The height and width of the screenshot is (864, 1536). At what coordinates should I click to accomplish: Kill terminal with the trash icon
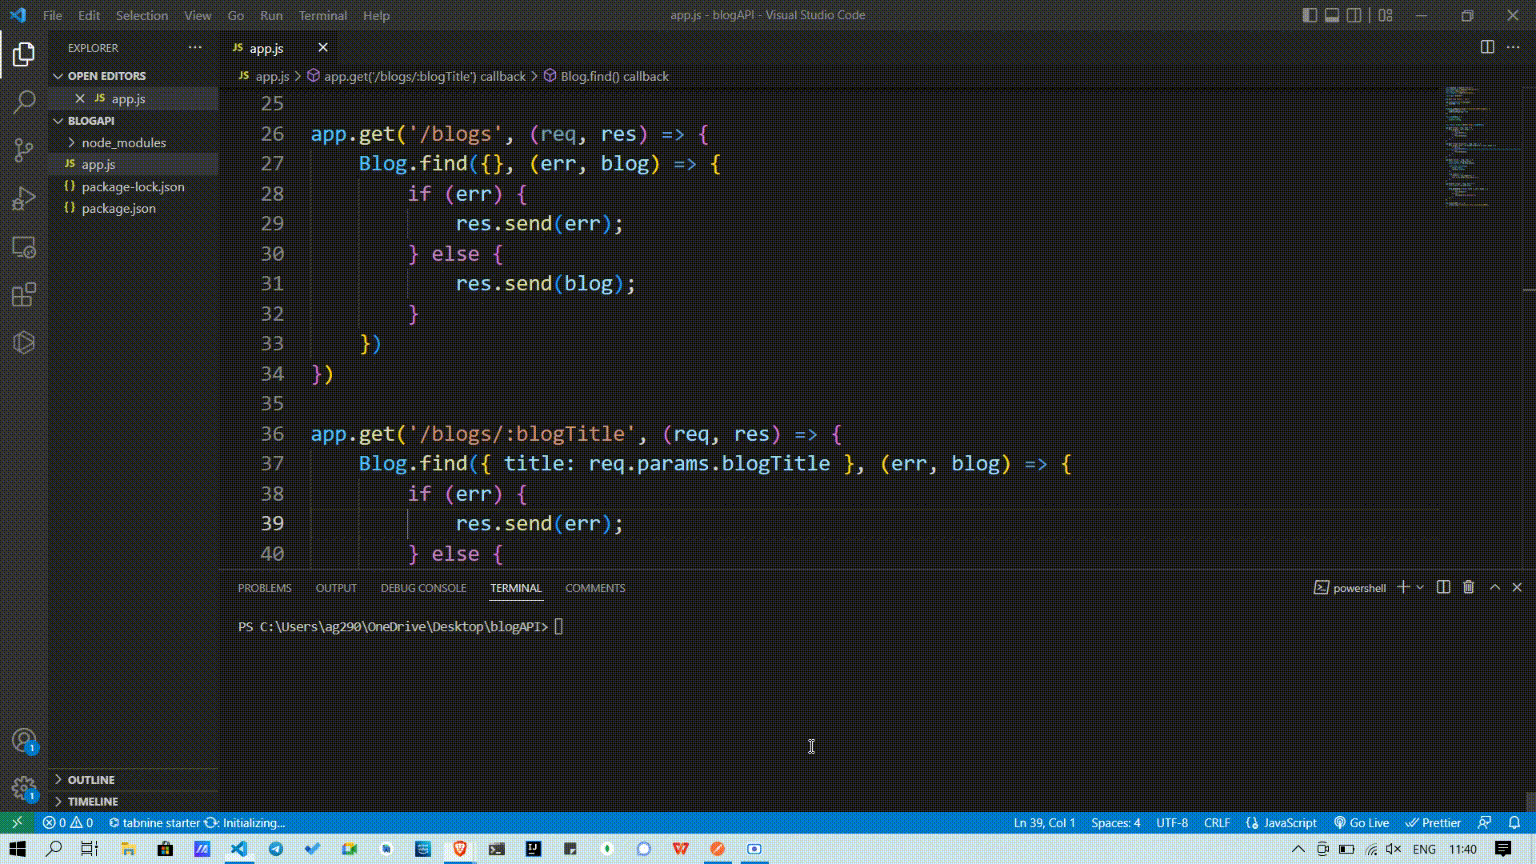[x=1468, y=587]
